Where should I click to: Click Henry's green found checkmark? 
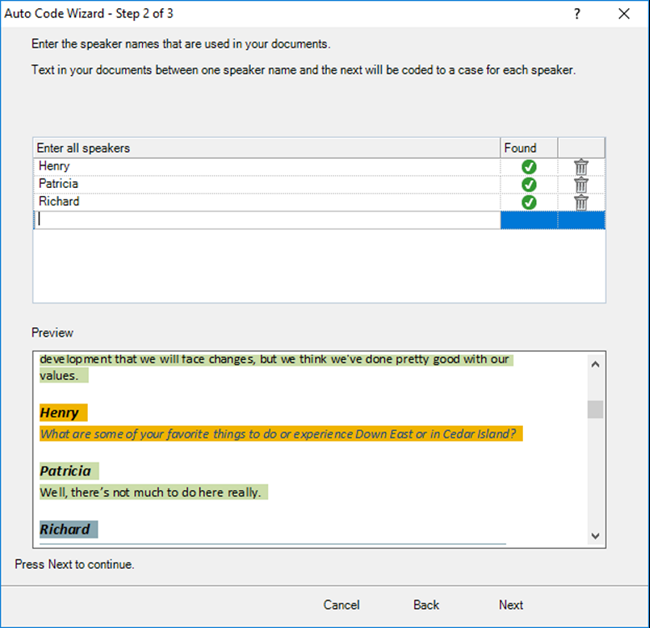point(529,167)
